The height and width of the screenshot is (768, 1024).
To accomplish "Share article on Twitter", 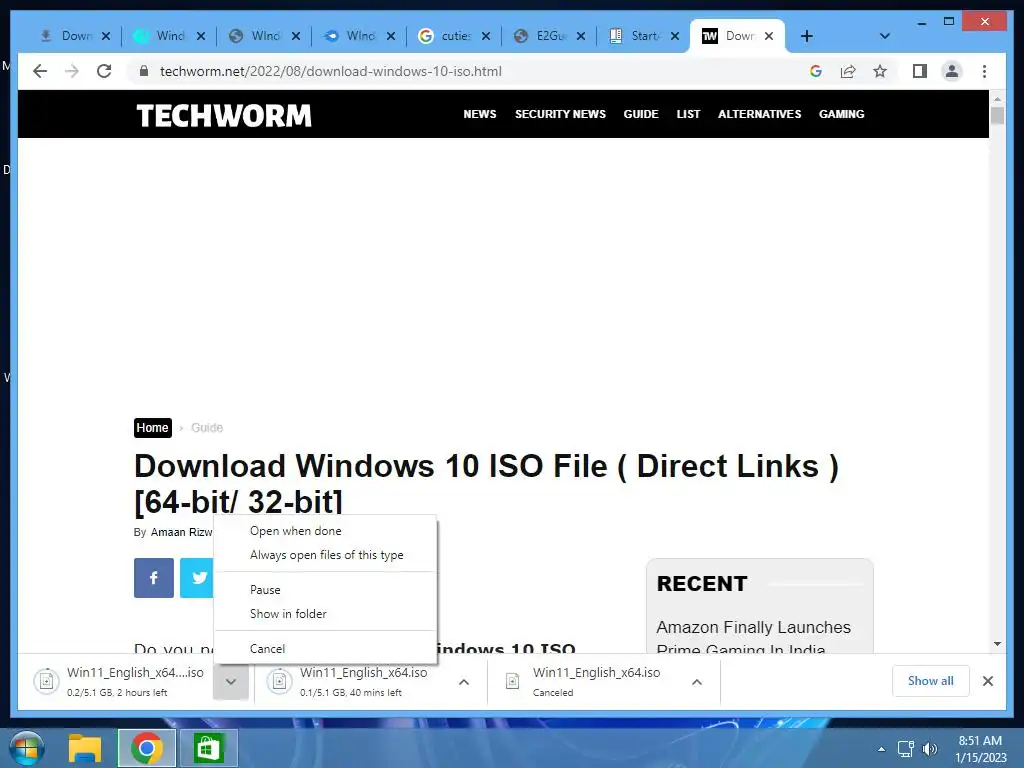I will [197, 578].
